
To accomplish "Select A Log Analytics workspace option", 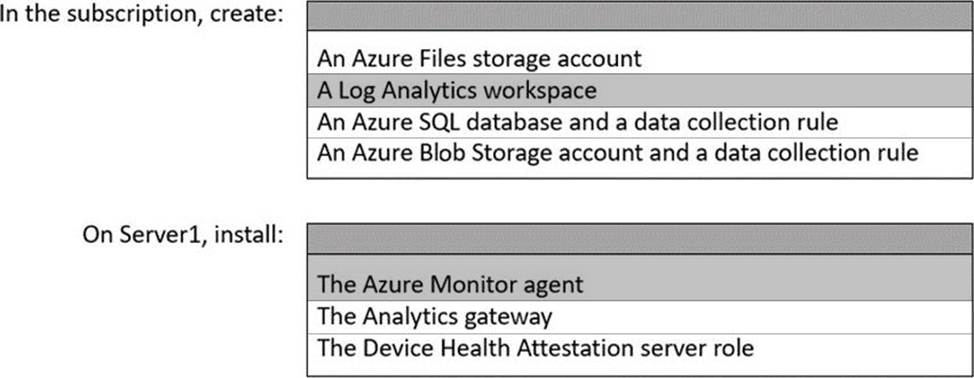I will (x=640, y=91).
